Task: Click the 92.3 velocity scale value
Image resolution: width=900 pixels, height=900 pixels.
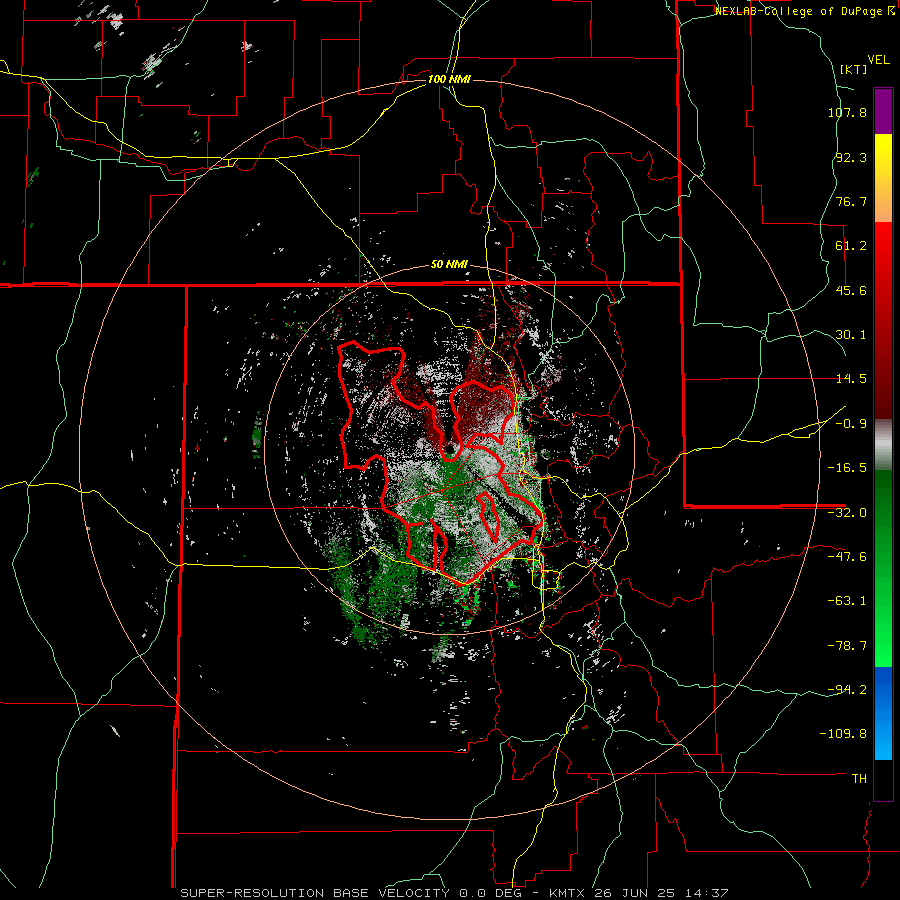Action: point(851,157)
